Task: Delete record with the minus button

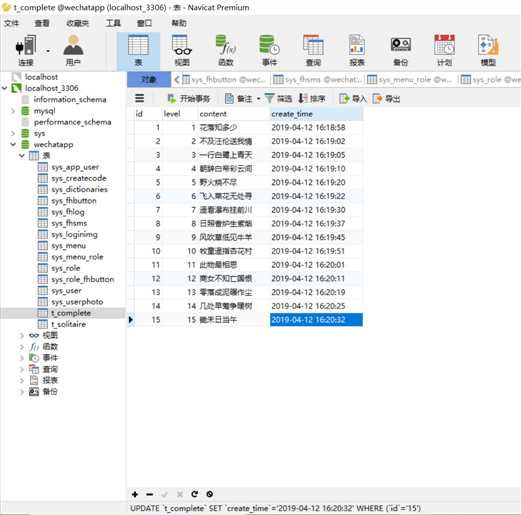Action: click(x=150, y=494)
